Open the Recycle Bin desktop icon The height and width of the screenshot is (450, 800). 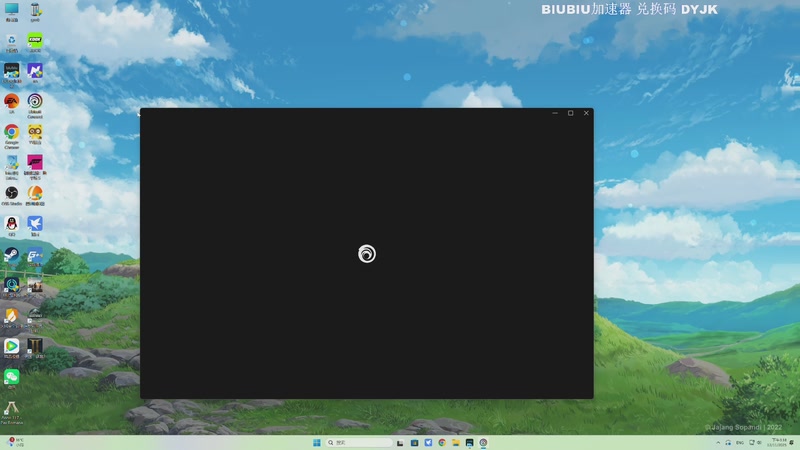(11, 43)
